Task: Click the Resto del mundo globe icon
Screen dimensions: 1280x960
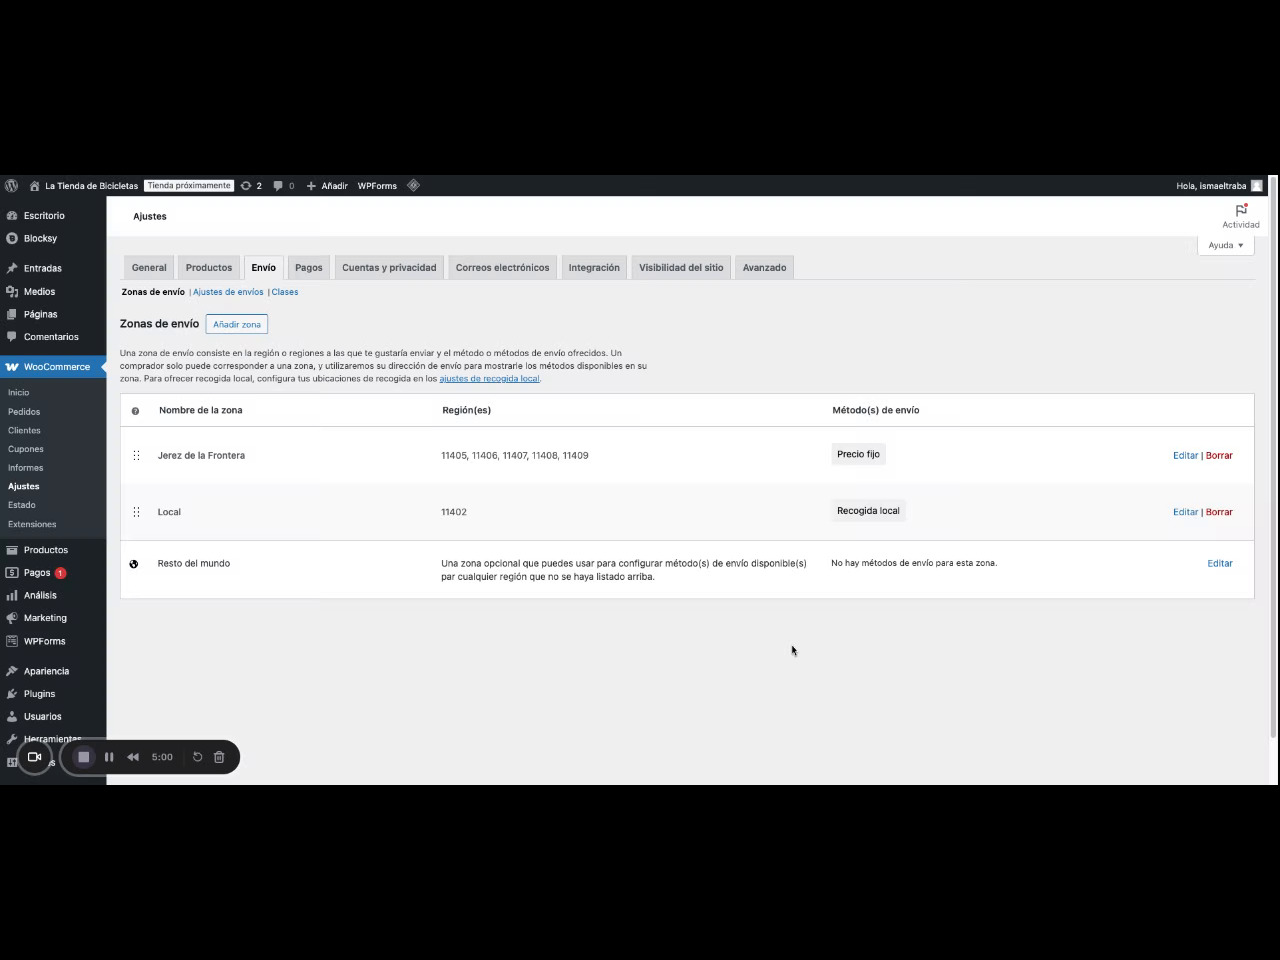Action: pos(134,564)
